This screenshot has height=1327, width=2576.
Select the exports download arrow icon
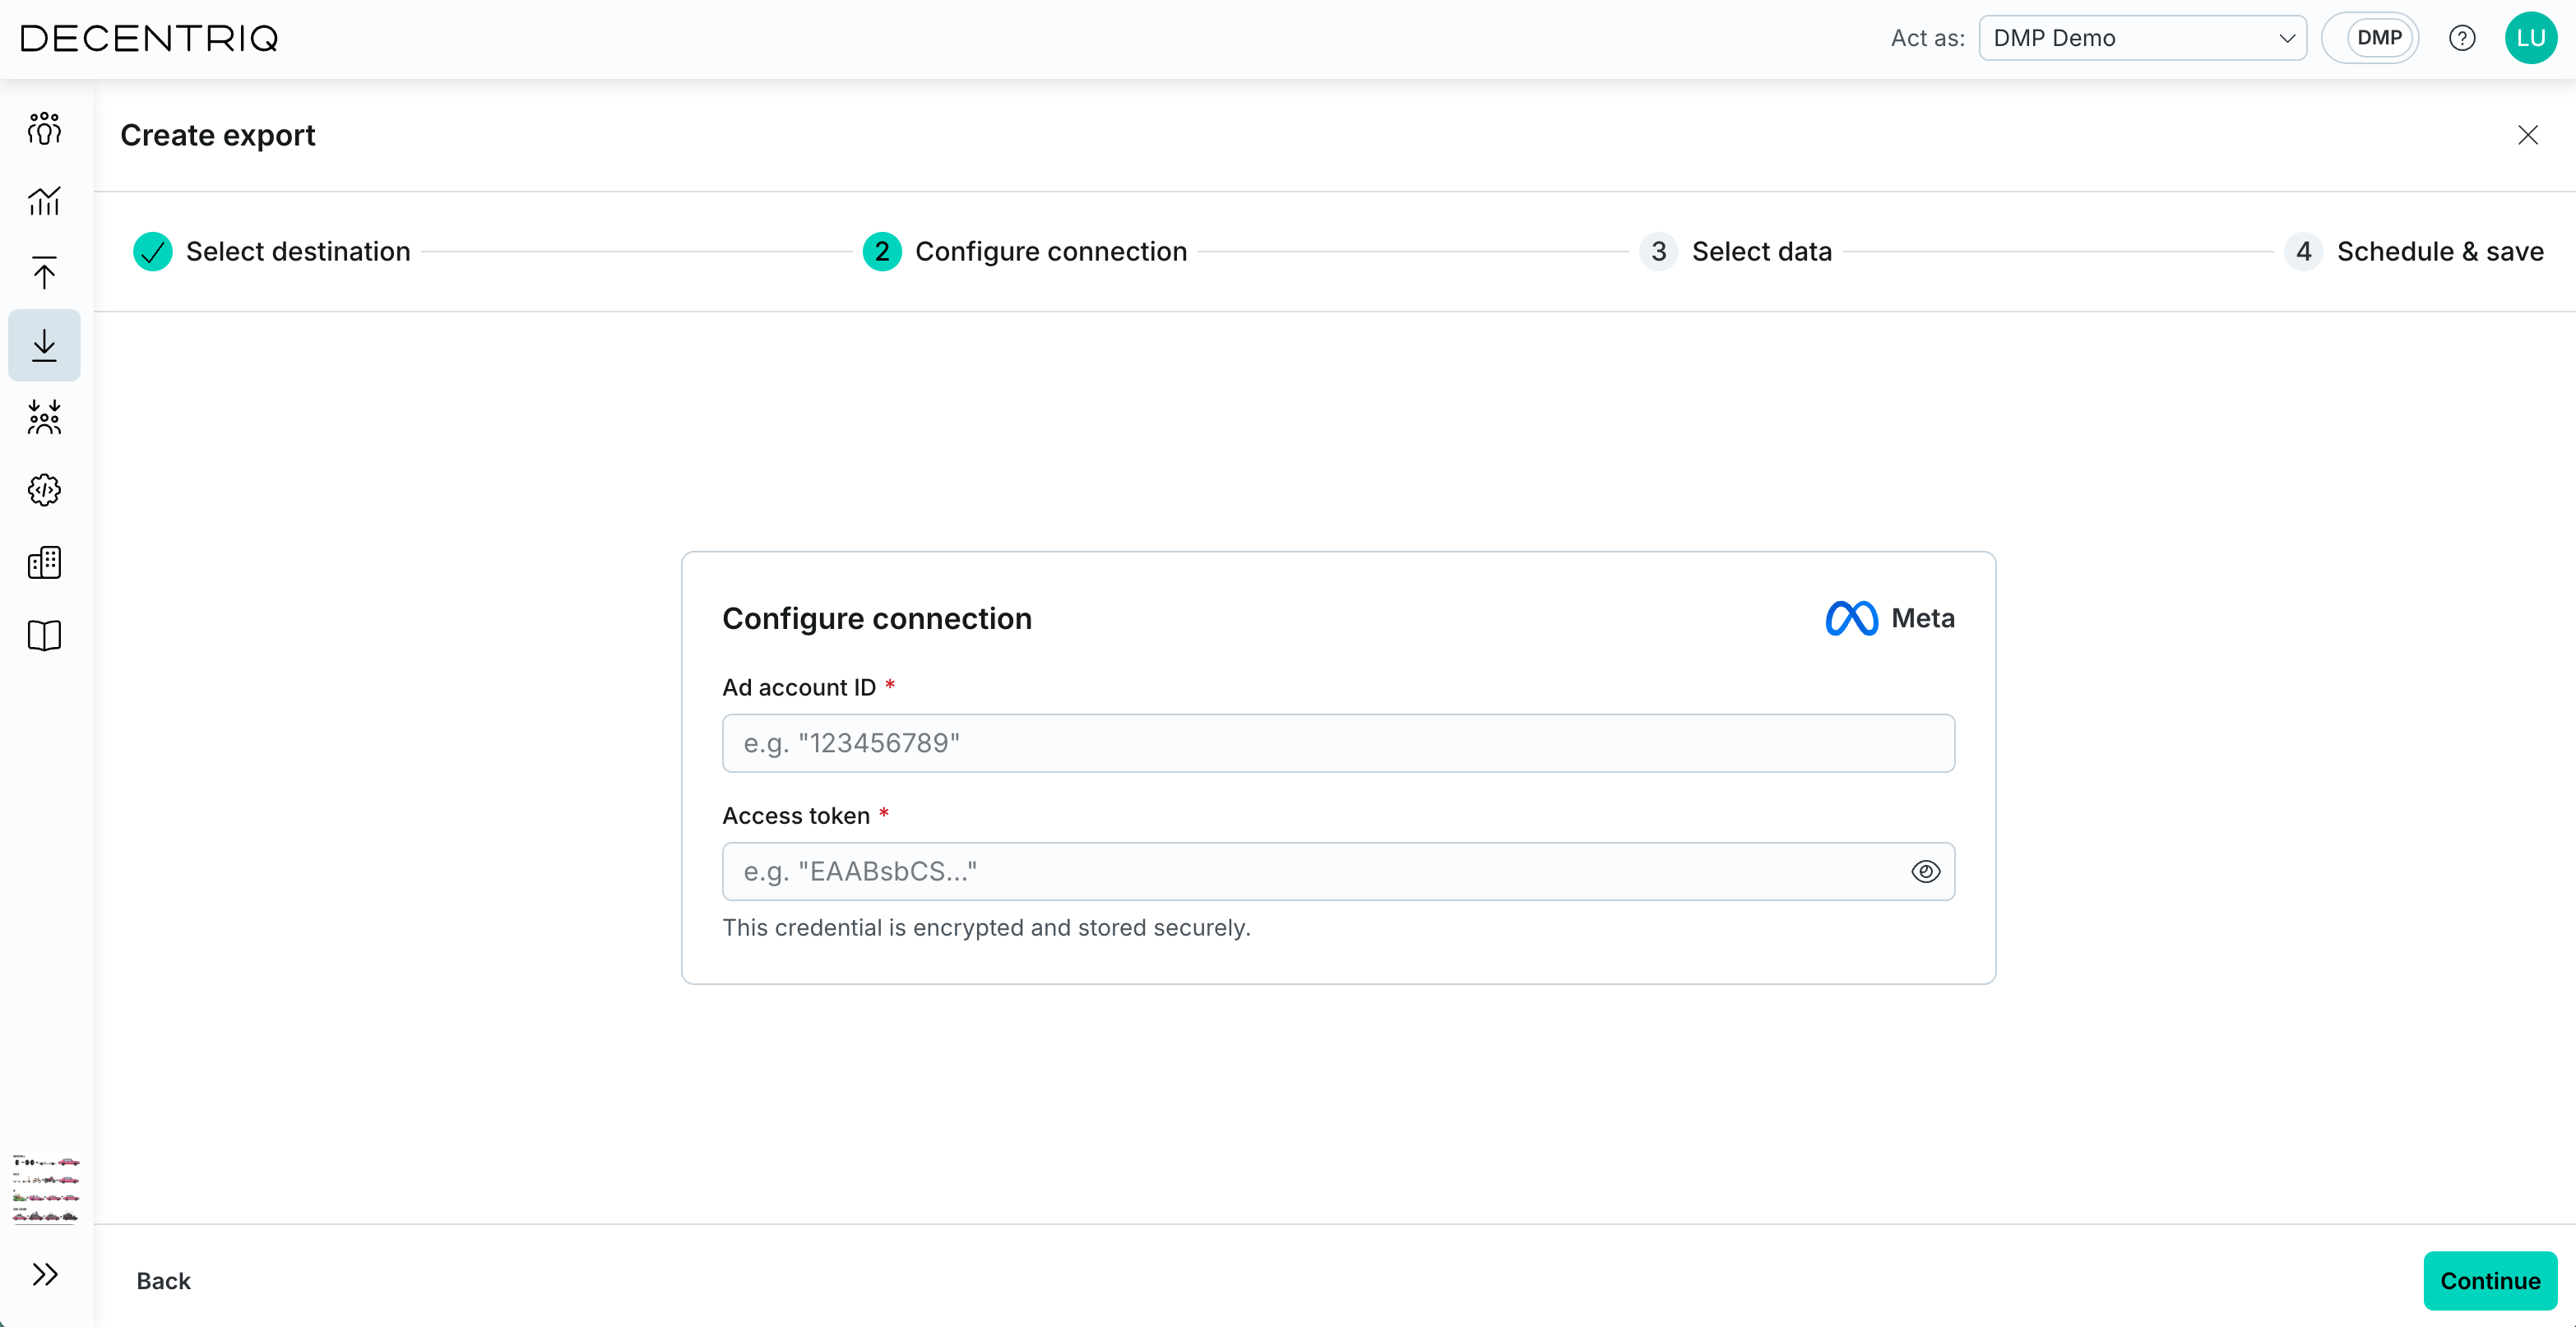coord(44,345)
